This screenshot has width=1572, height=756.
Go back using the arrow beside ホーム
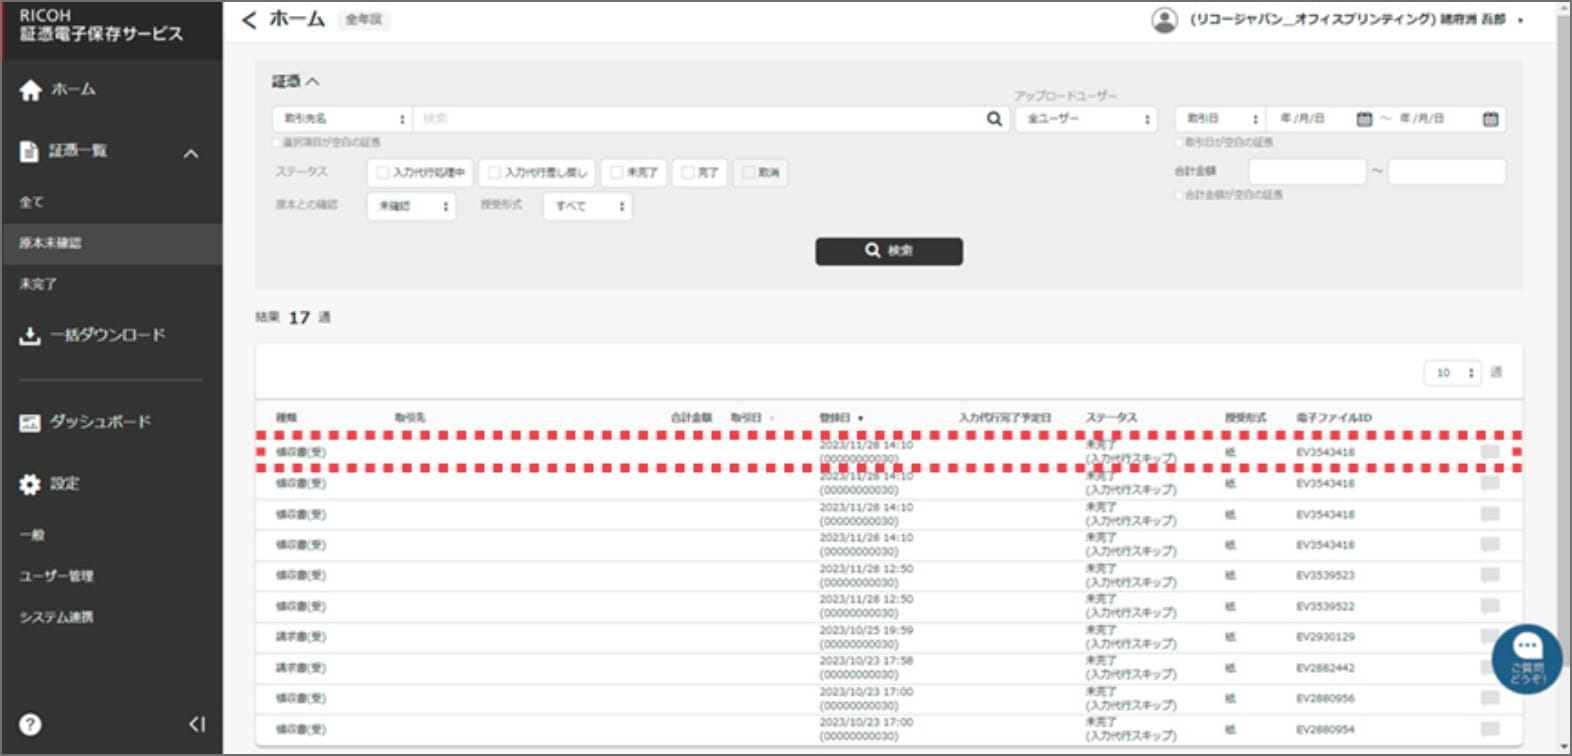point(249,19)
